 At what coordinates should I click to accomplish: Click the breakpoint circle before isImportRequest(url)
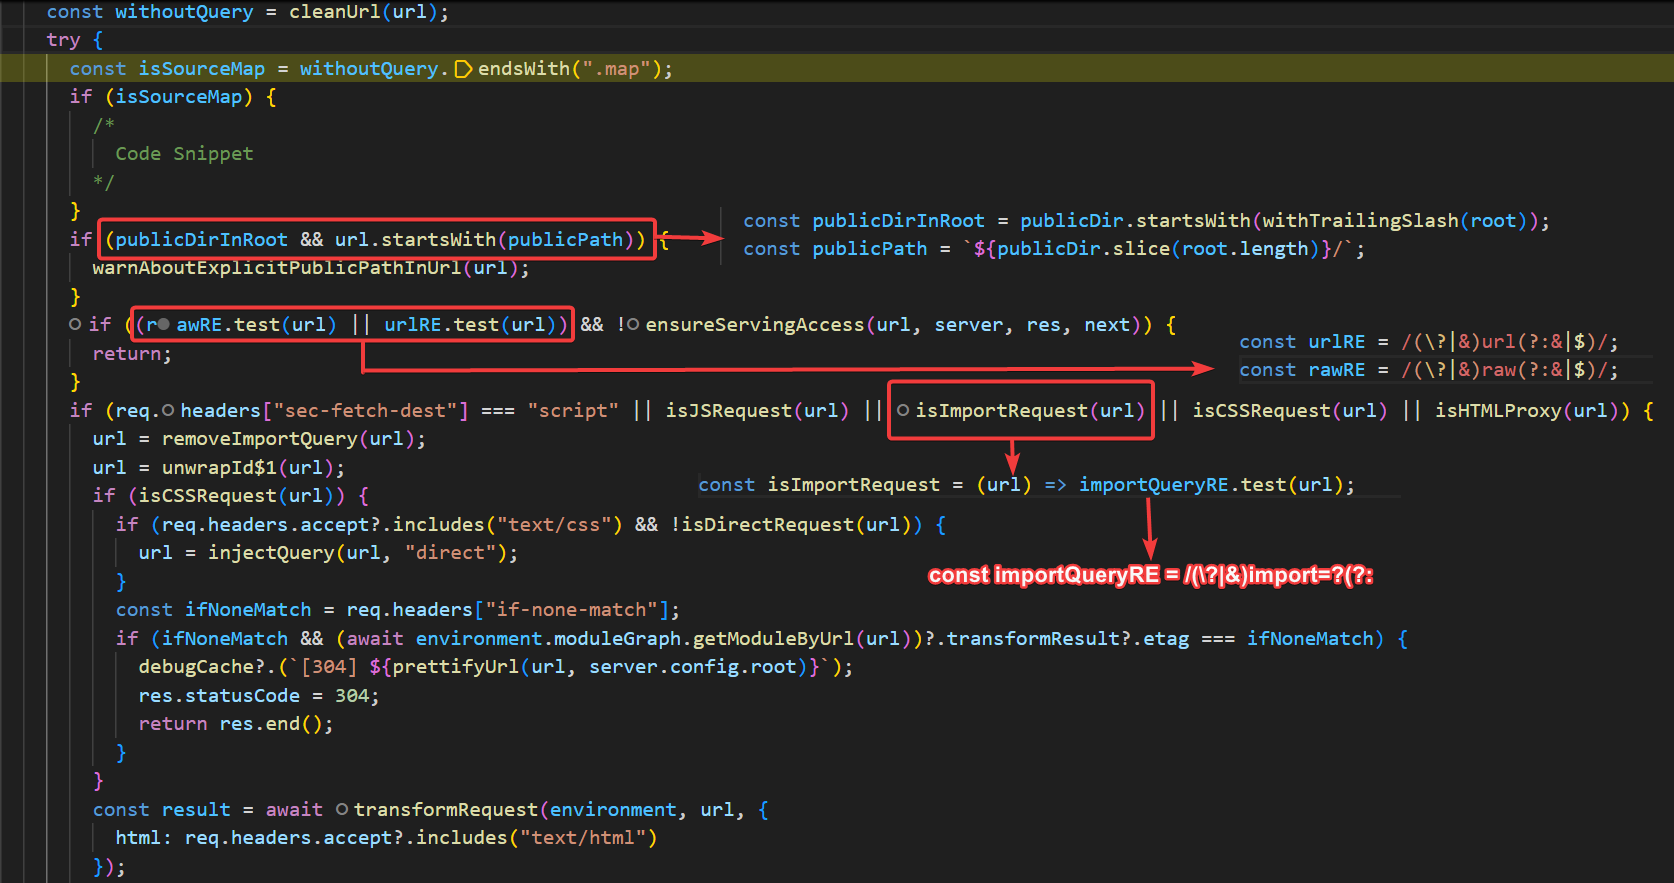[x=903, y=410]
